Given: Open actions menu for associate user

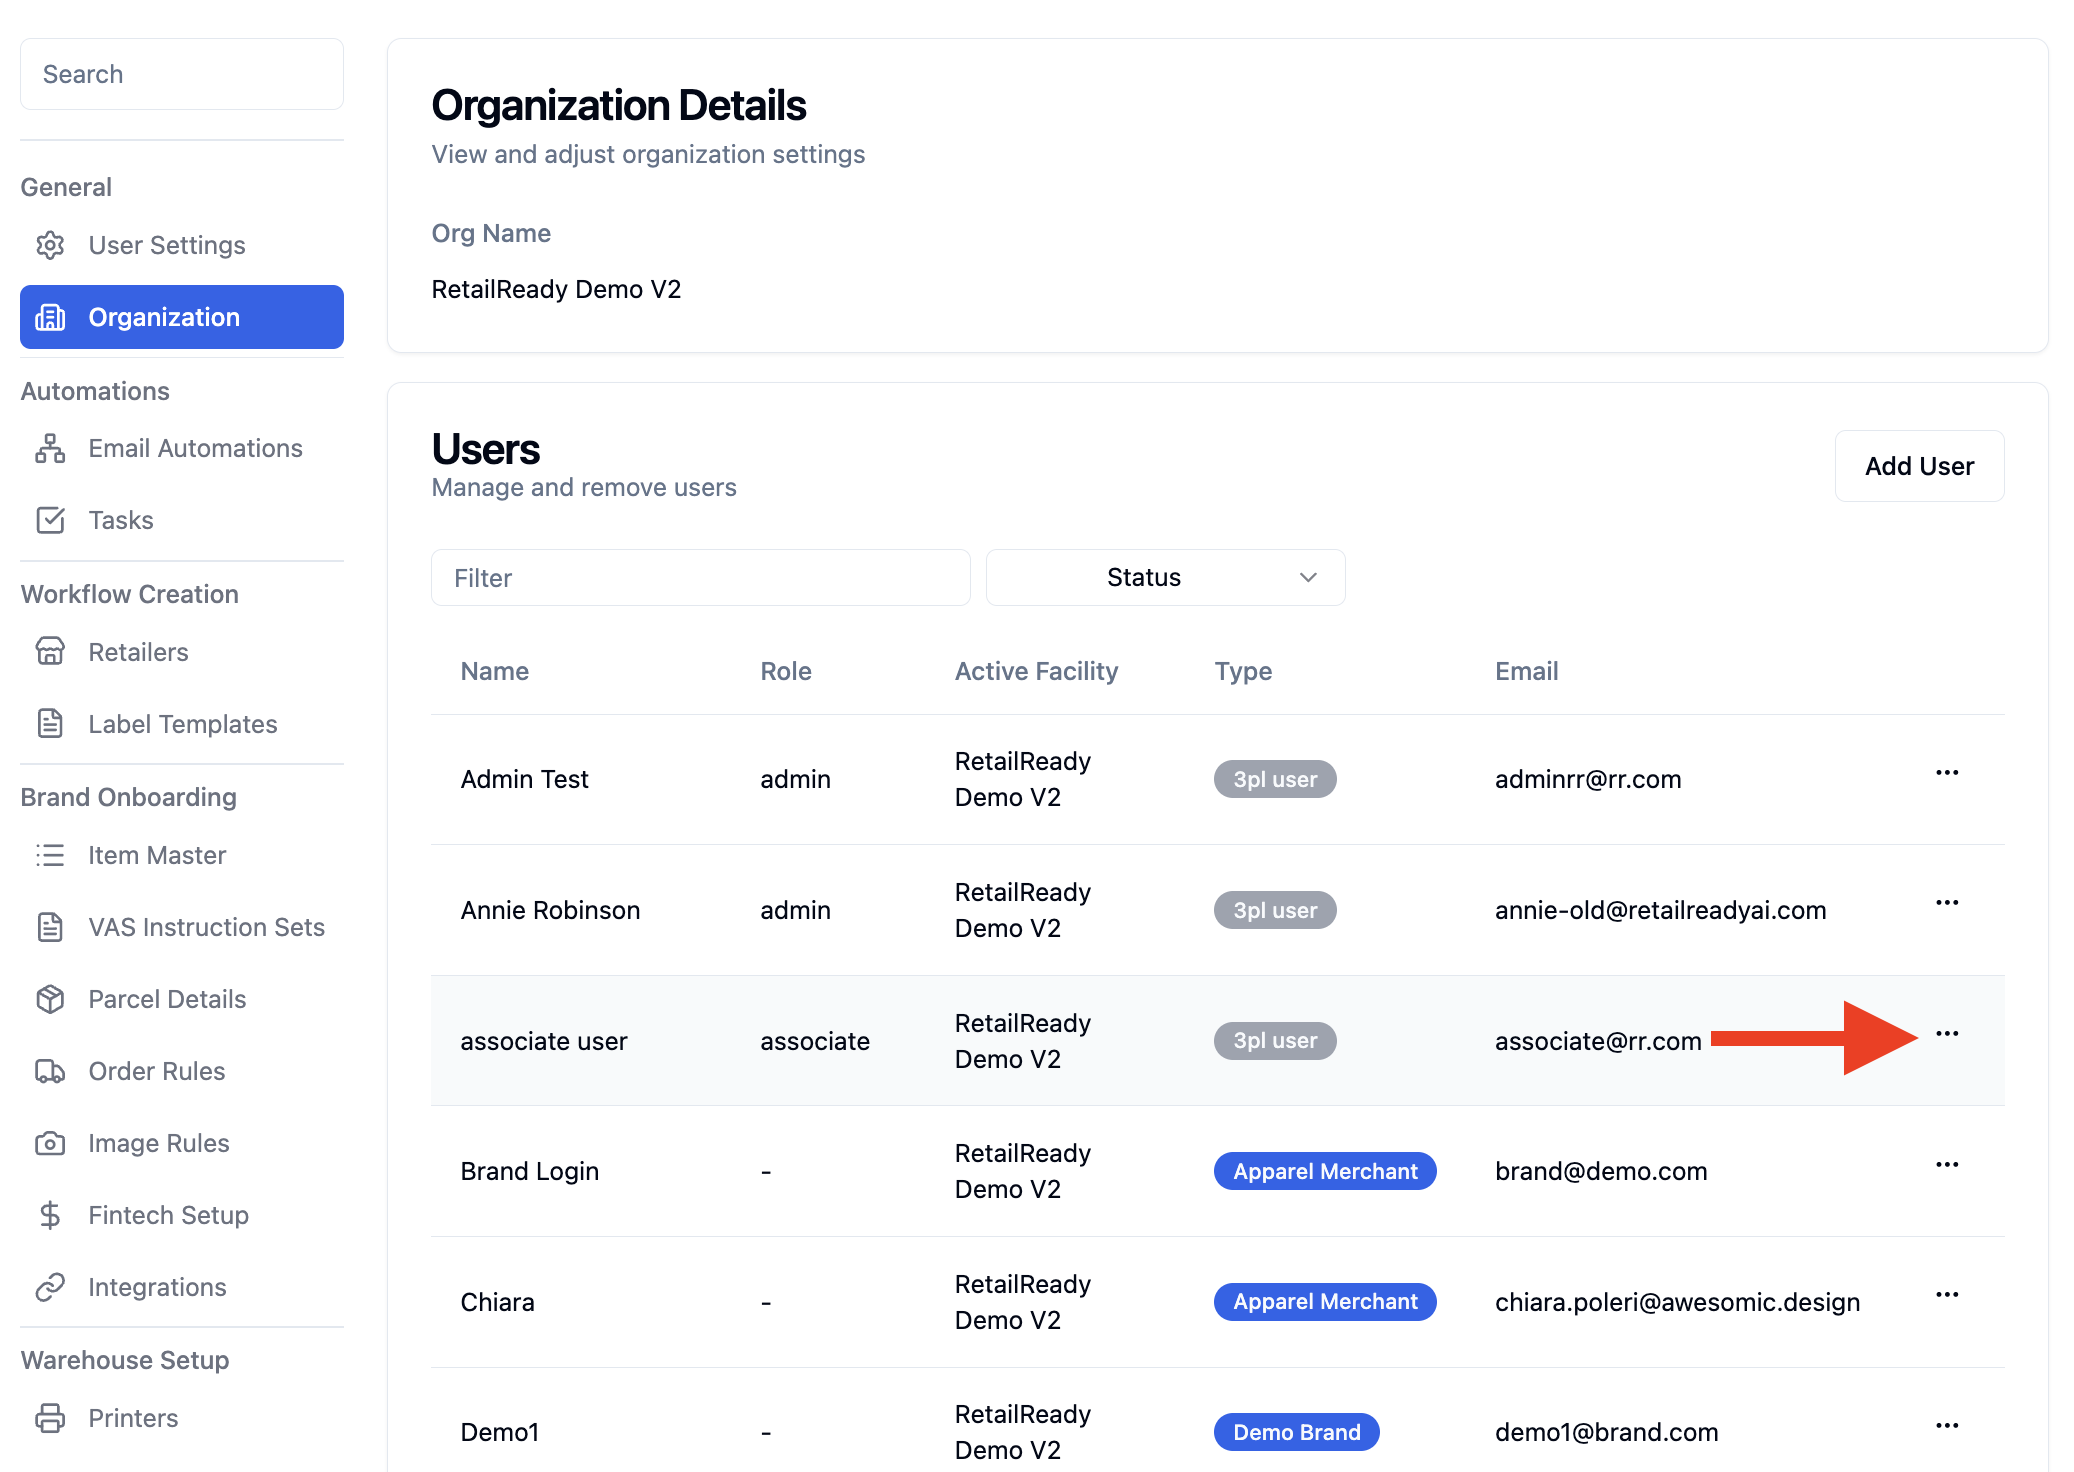Looking at the screenshot, I should (x=1946, y=1033).
